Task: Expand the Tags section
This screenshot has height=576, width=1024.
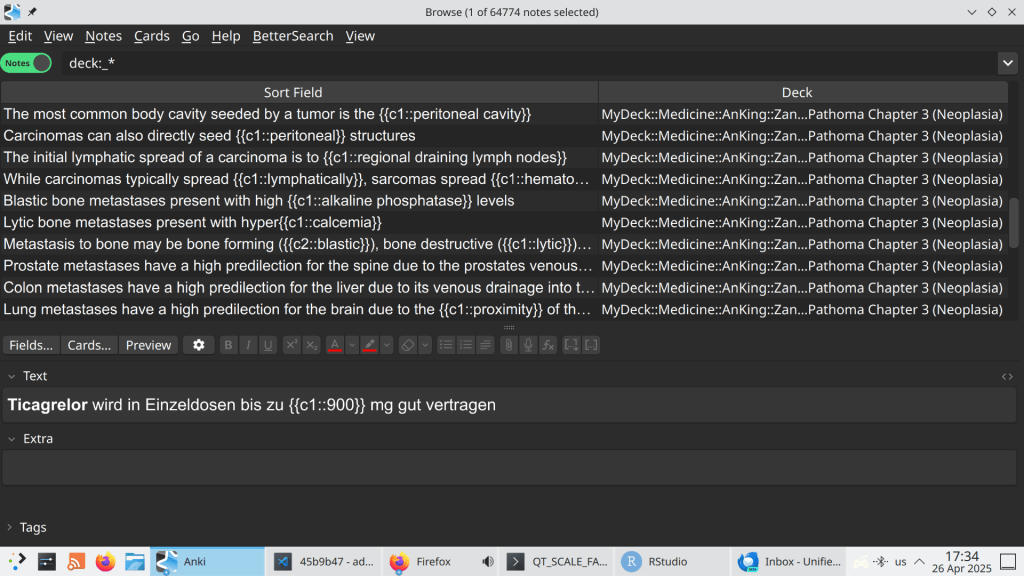Action: click(10, 527)
